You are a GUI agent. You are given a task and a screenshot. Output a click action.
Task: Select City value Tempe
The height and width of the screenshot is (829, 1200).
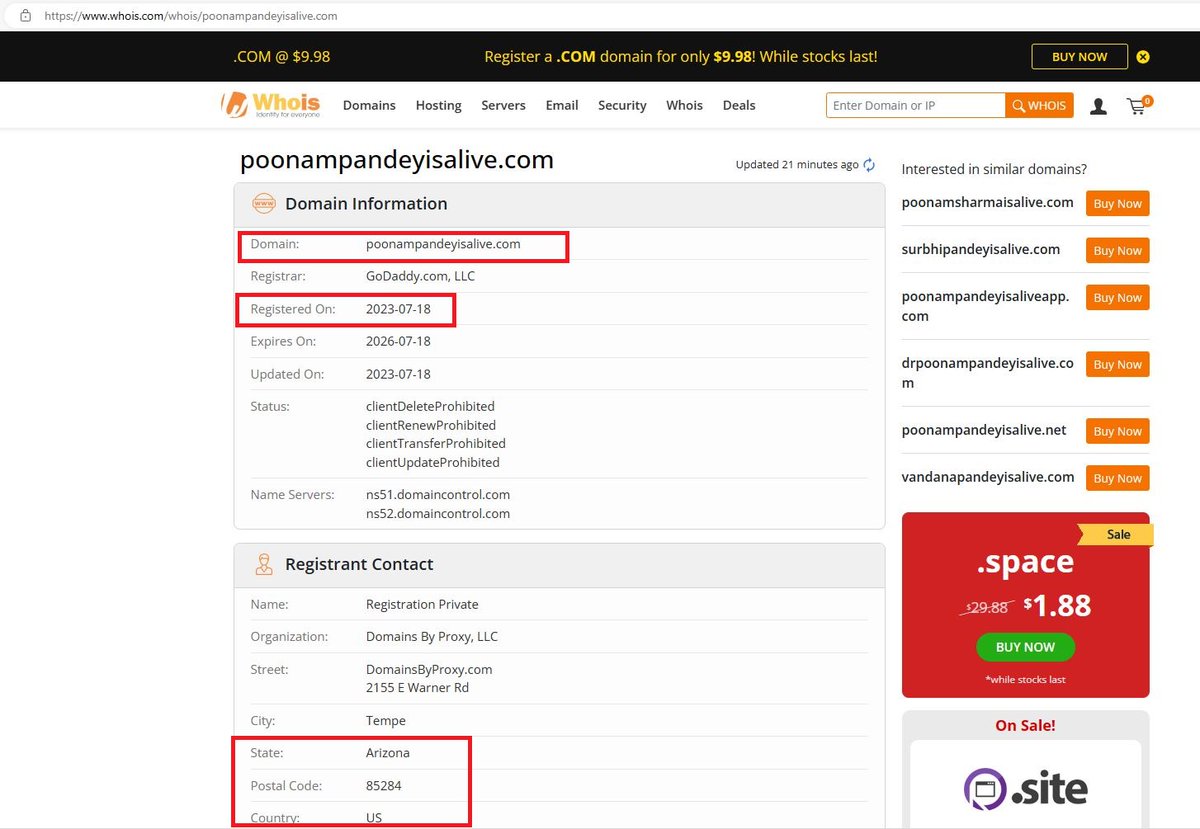tap(386, 720)
